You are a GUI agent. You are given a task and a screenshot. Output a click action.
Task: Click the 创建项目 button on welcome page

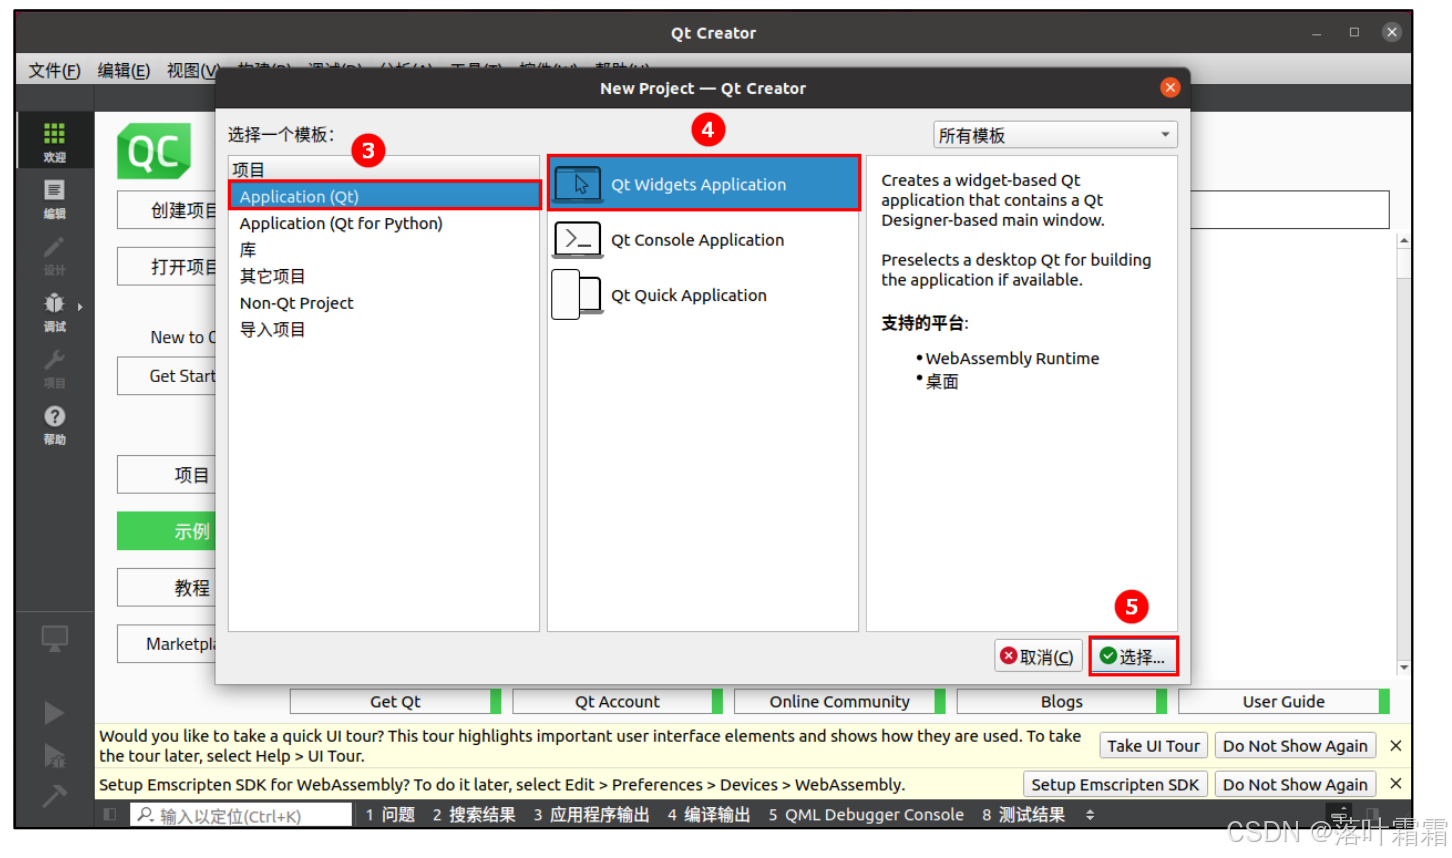point(167,210)
